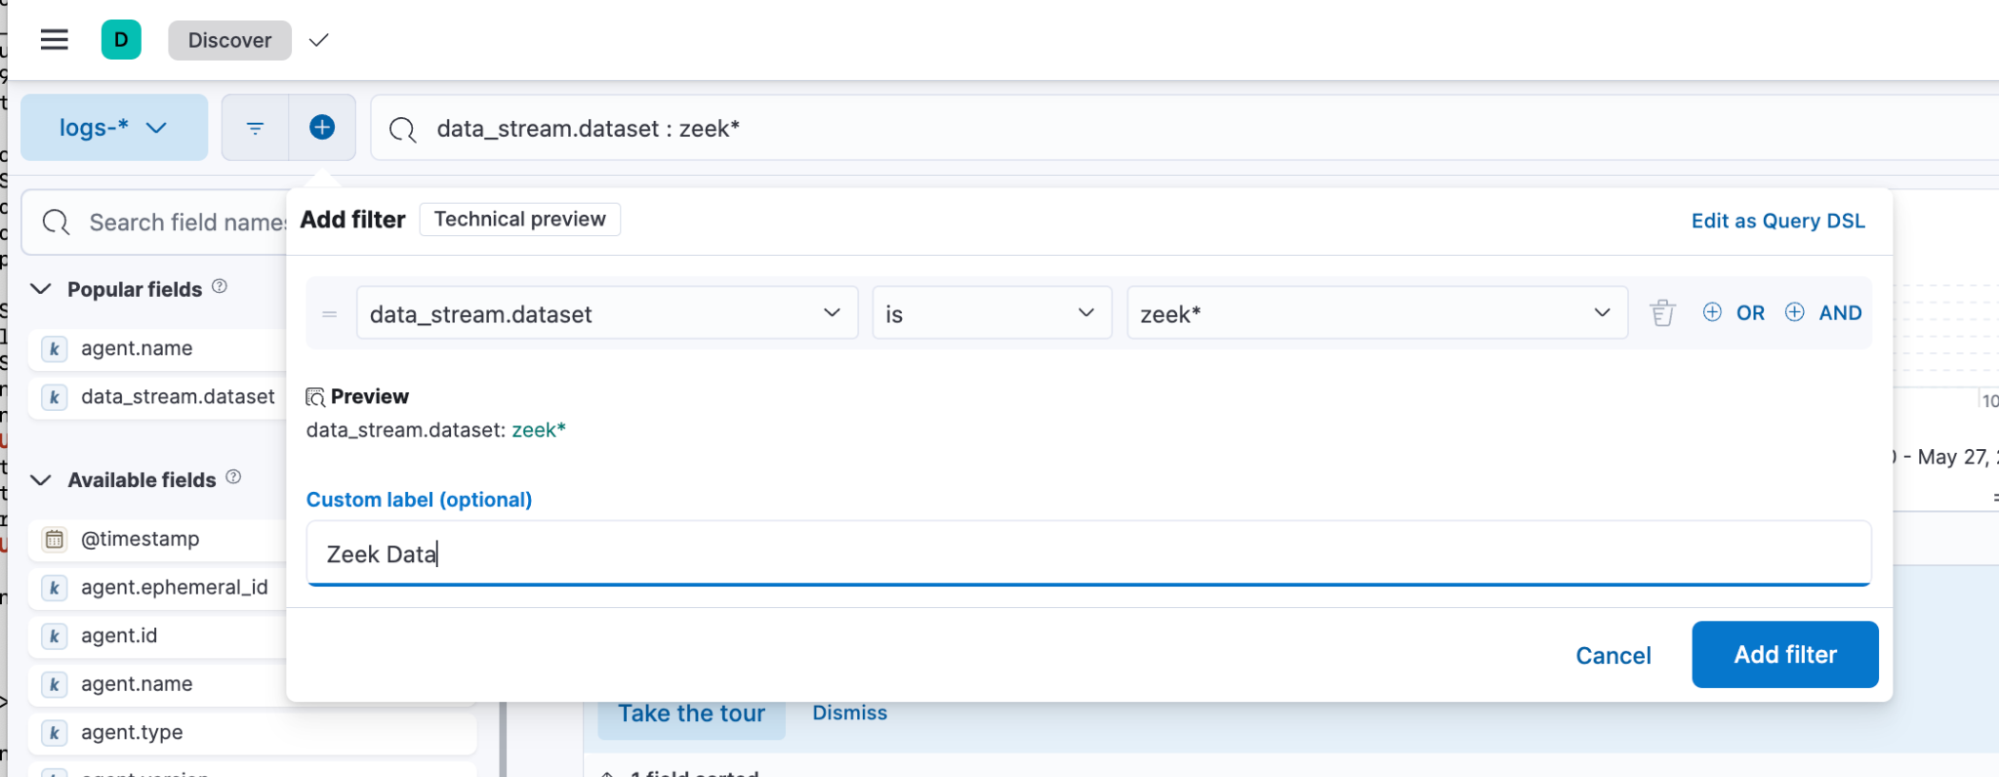Delete the filter row with trash icon

[1662, 313]
